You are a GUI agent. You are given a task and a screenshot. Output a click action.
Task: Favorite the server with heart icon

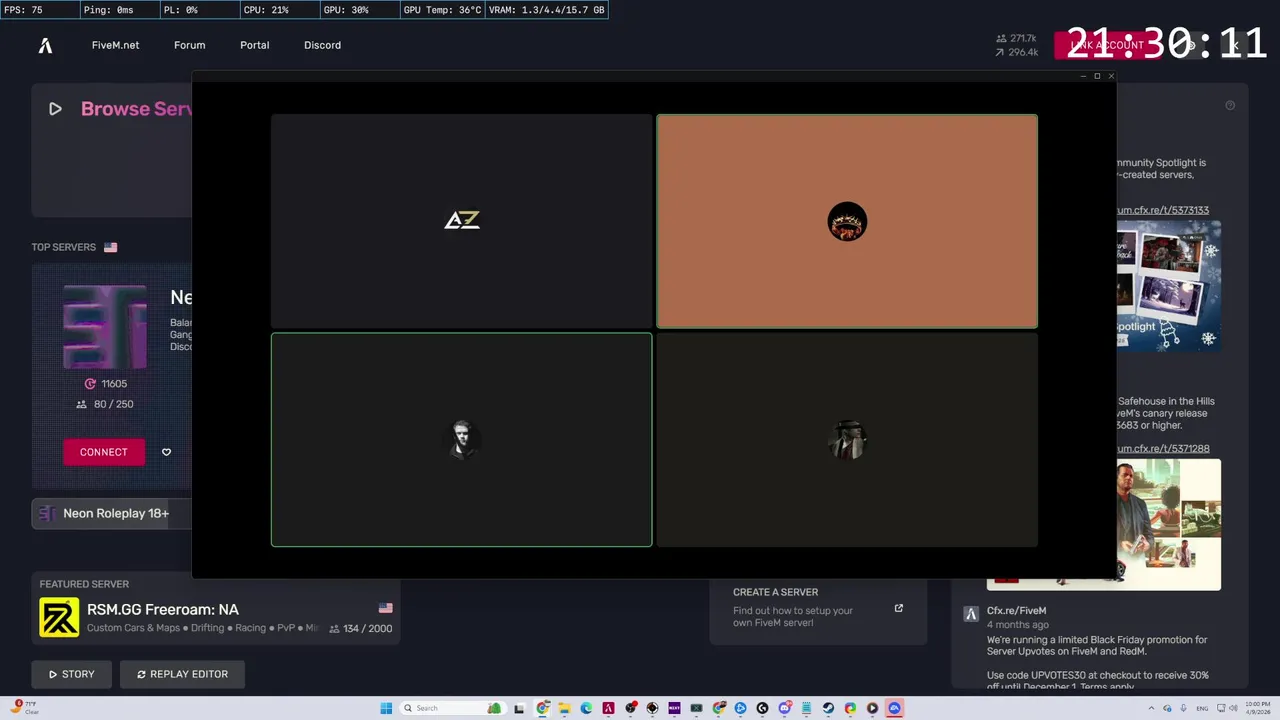[166, 452]
